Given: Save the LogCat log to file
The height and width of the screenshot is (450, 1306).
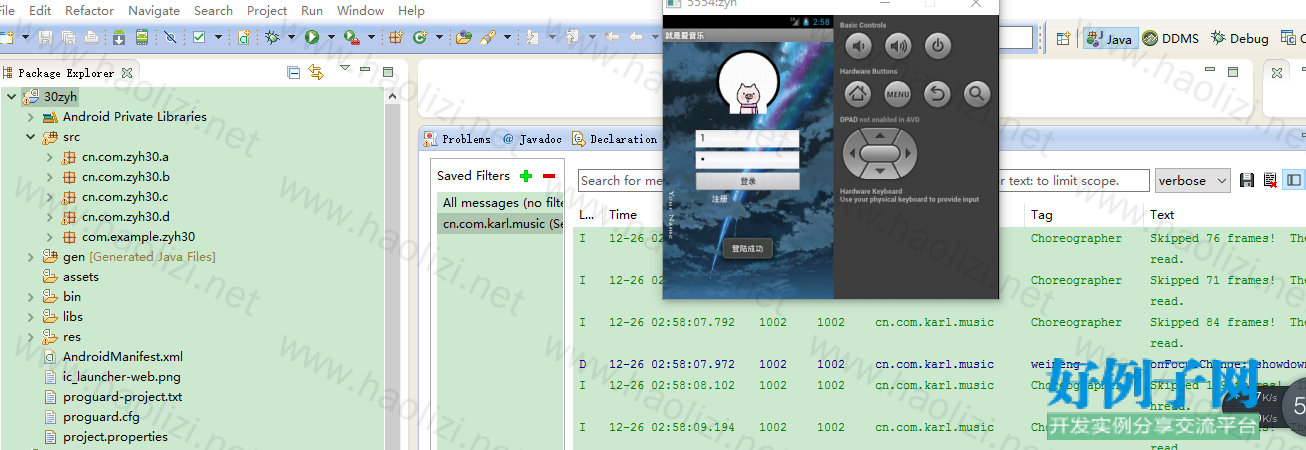Looking at the screenshot, I should pyautogui.click(x=1246, y=181).
